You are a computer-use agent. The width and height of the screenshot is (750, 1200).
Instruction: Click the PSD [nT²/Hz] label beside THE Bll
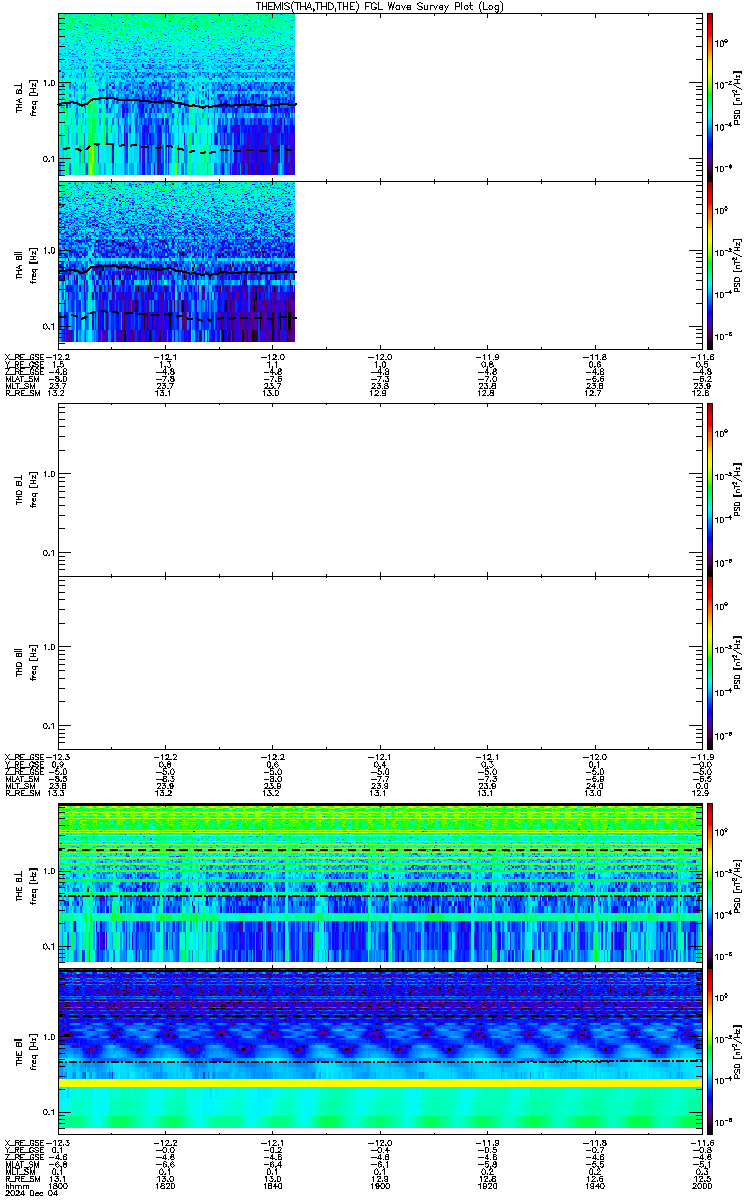pos(737,1050)
